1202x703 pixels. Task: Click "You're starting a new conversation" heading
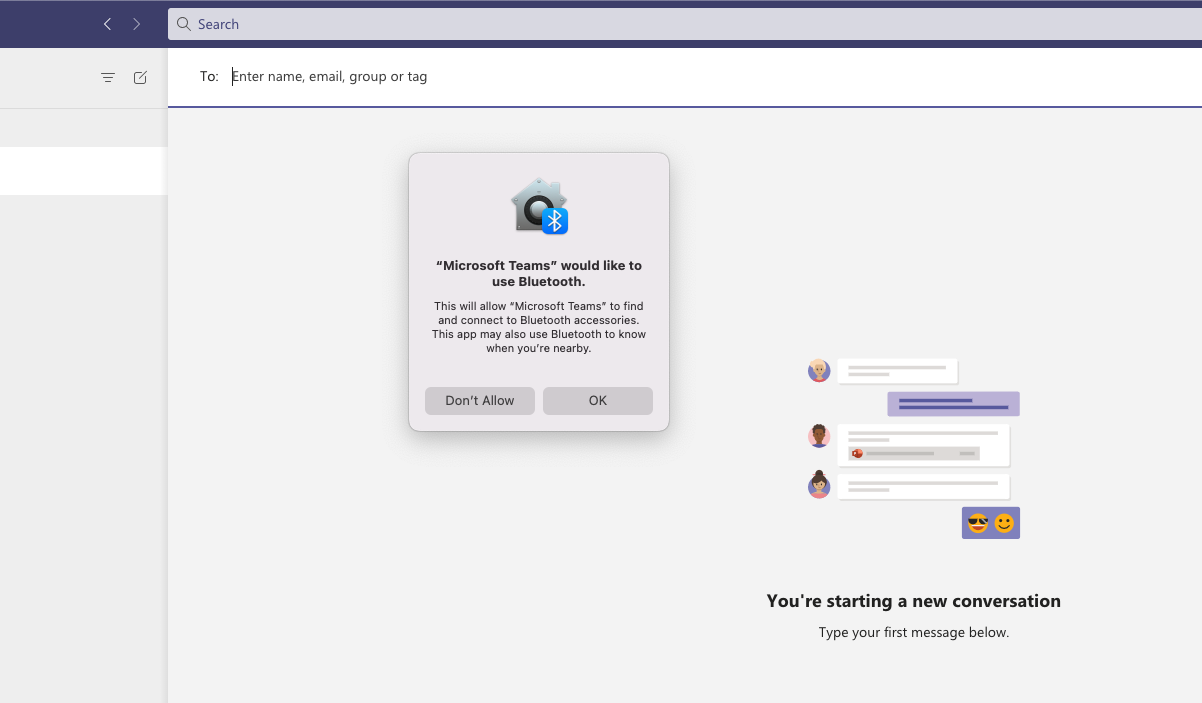tap(913, 601)
